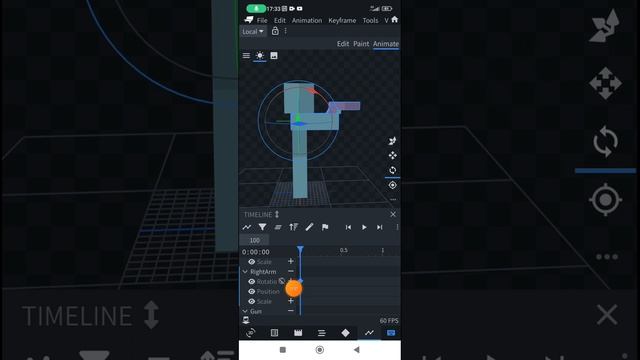Open the highlighted blue panel in bottom bar

click(391, 333)
